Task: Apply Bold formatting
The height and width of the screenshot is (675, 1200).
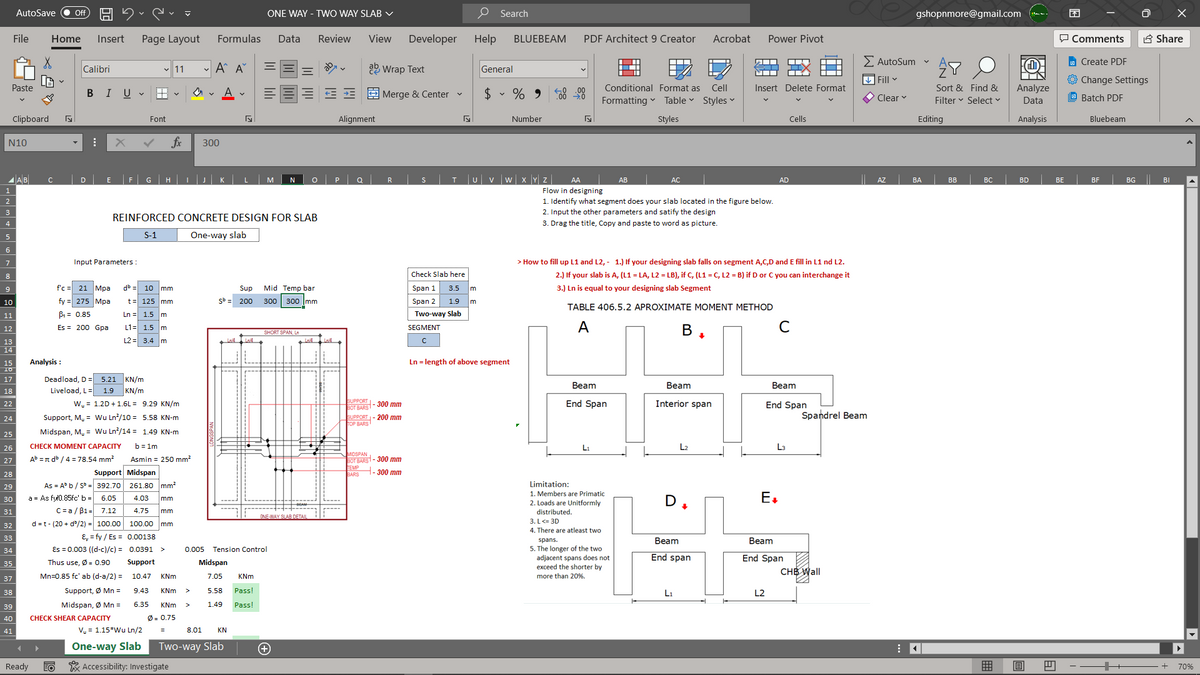Action: click(91, 94)
